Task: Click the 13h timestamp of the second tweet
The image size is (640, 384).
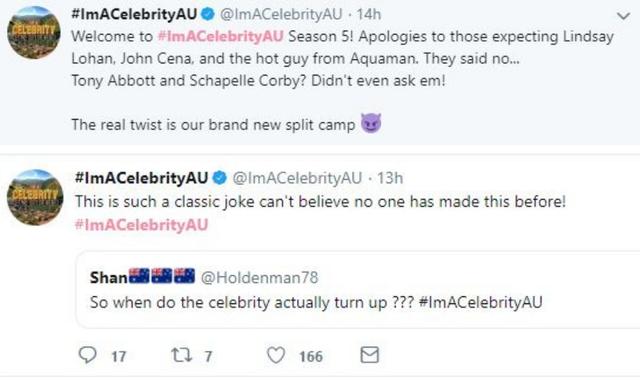Action: click(390, 178)
